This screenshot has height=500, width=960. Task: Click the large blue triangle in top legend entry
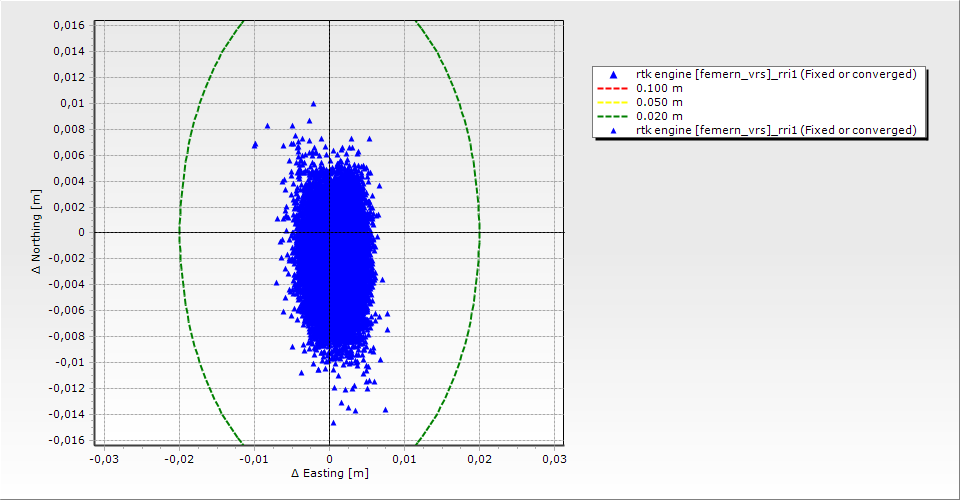(x=614, y=75)
